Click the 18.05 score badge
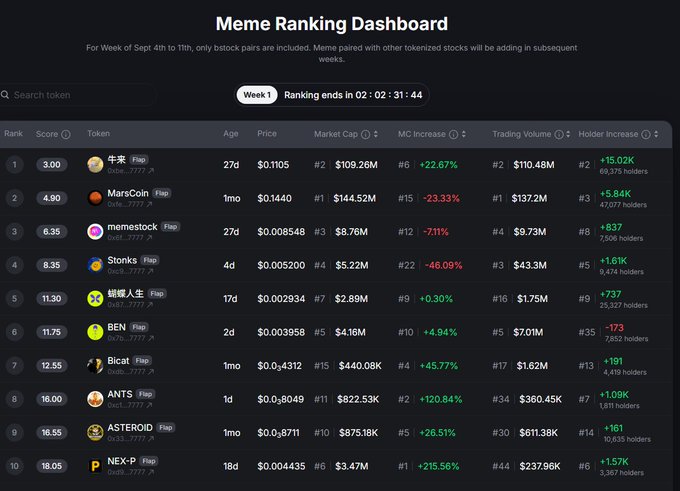The height and width of the screenshot is (491, 680). point(52,466)
